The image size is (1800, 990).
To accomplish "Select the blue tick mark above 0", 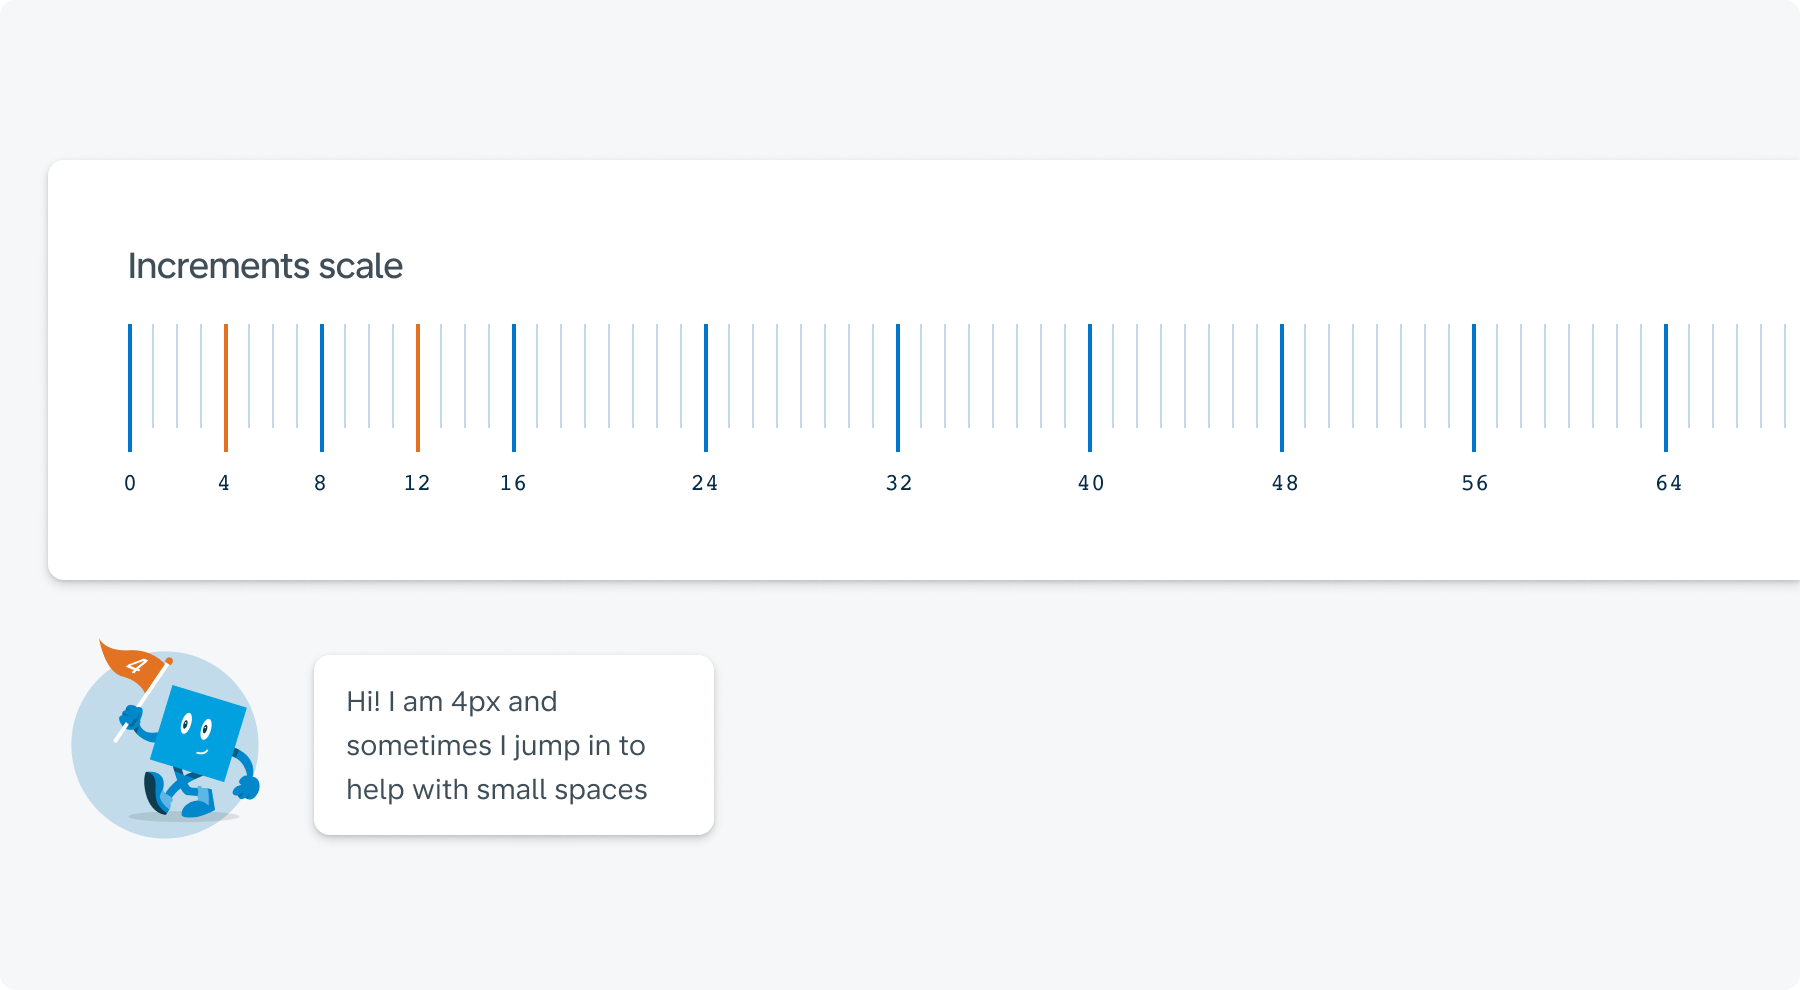I will click(130, 388).
